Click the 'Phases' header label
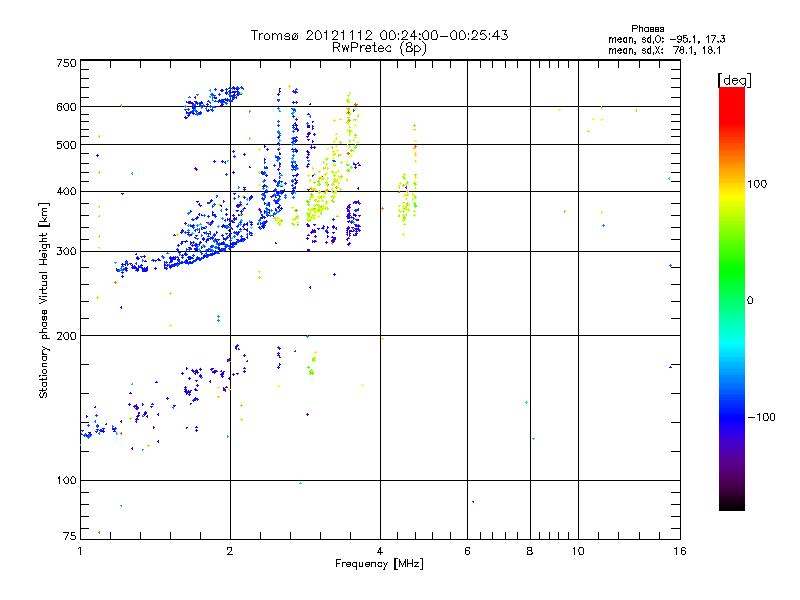Screen dimensions: 800x600 click(647, 29)
